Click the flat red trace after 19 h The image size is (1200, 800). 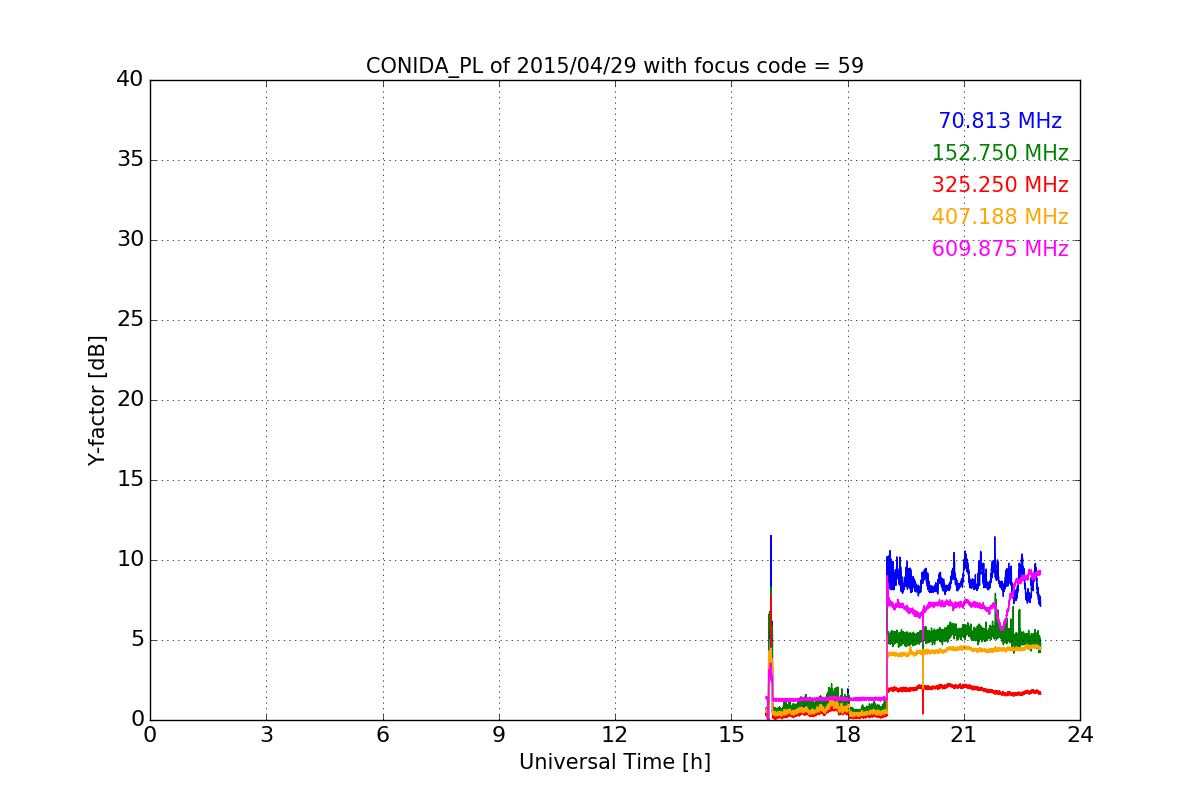coord(964,688)
